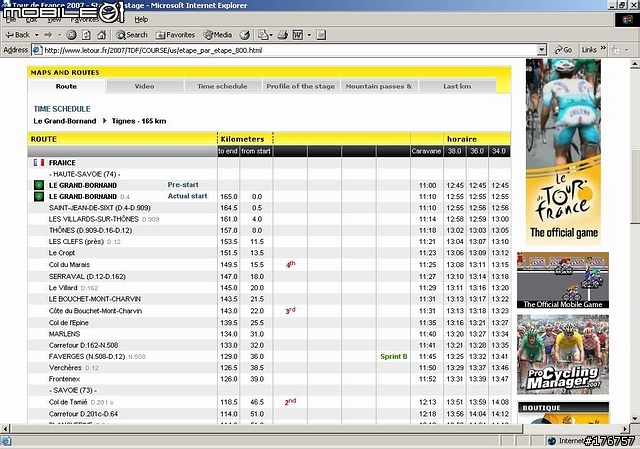The width and height of the screenshot is (640, 449).
Task: Click the SAVOIE (73) heading
Action: point(73,390)
